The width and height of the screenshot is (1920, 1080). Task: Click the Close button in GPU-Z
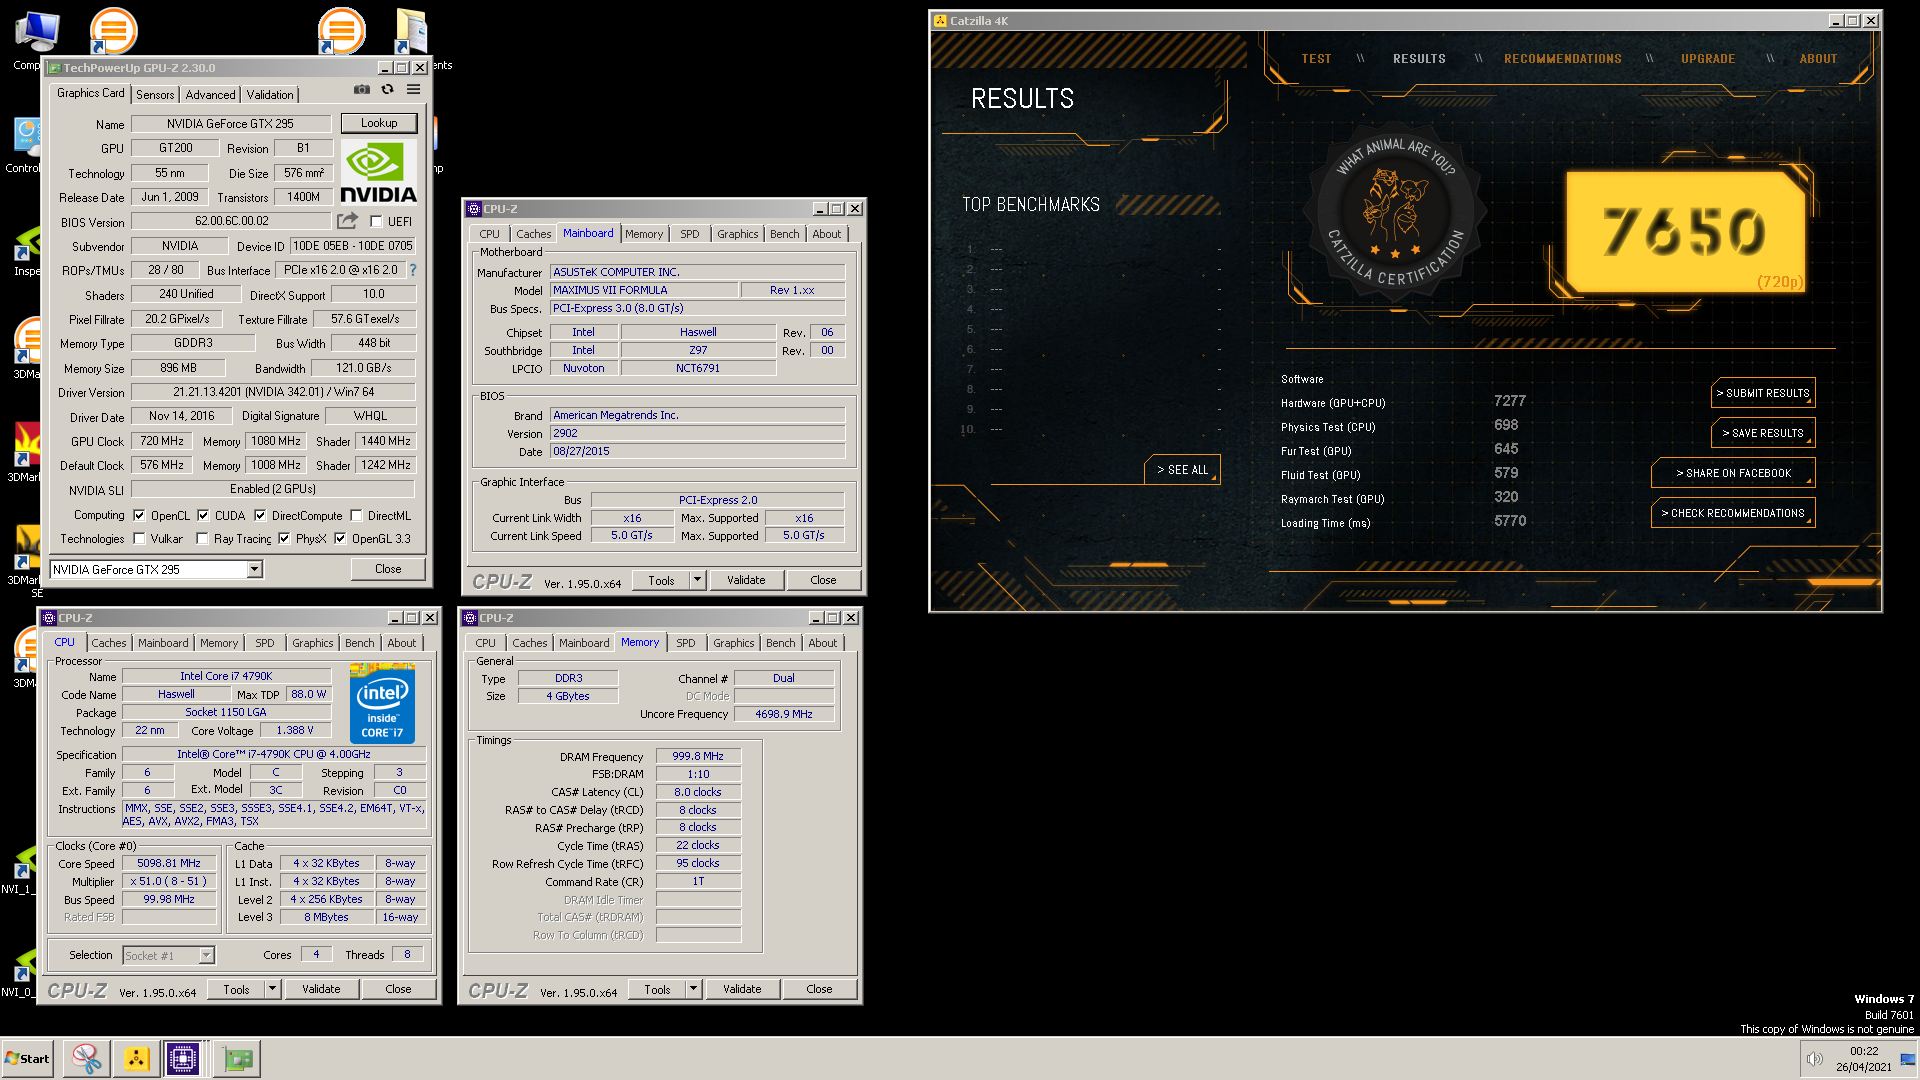click(388, 569)
